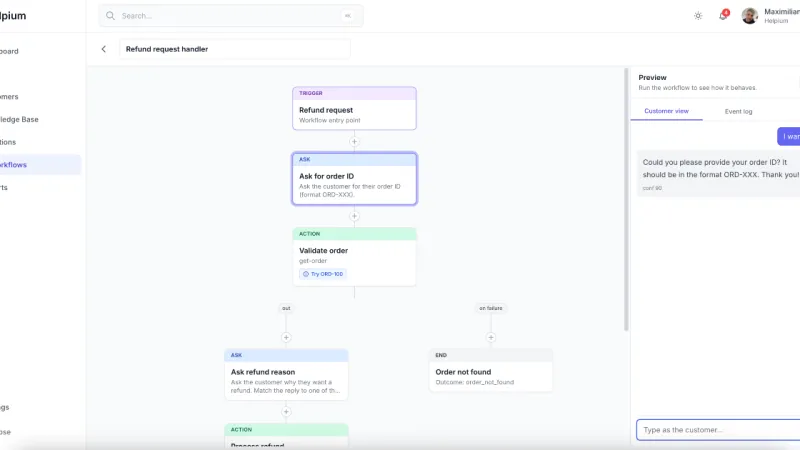
Task: Switch to the Customer view tab
Action: [x=666, y=111]
